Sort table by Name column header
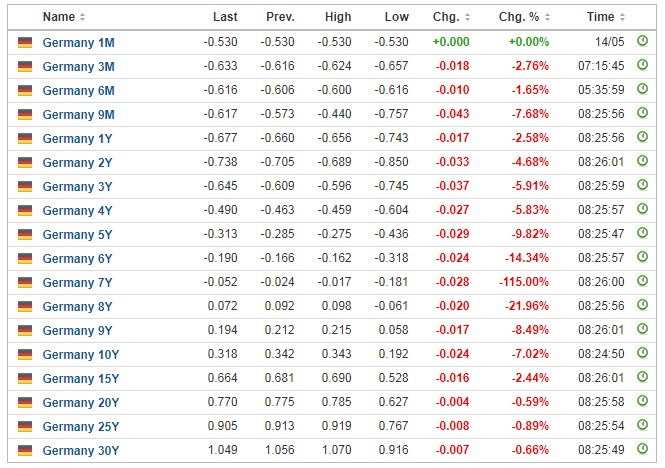665x468 pixels. point(64,17)
